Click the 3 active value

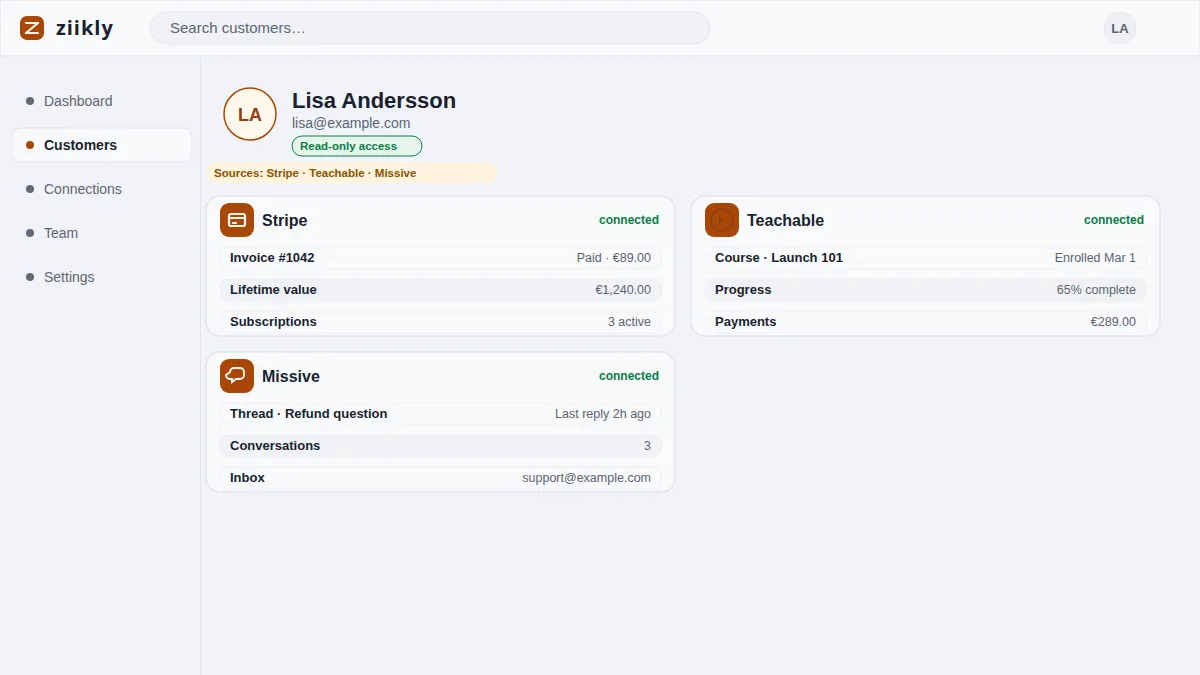tap(629, 322)
